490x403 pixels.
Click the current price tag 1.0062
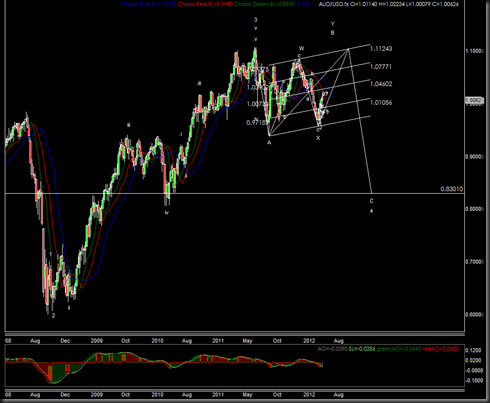coord(474,100)
